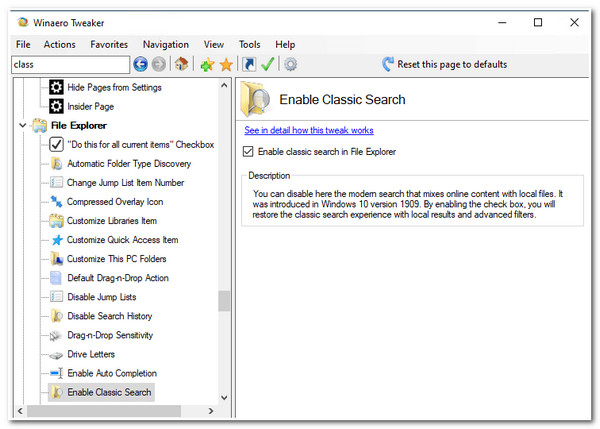The image size is (600, 429).
Task: Click the Insider Page gear icon
Action: tap(56, 106)
